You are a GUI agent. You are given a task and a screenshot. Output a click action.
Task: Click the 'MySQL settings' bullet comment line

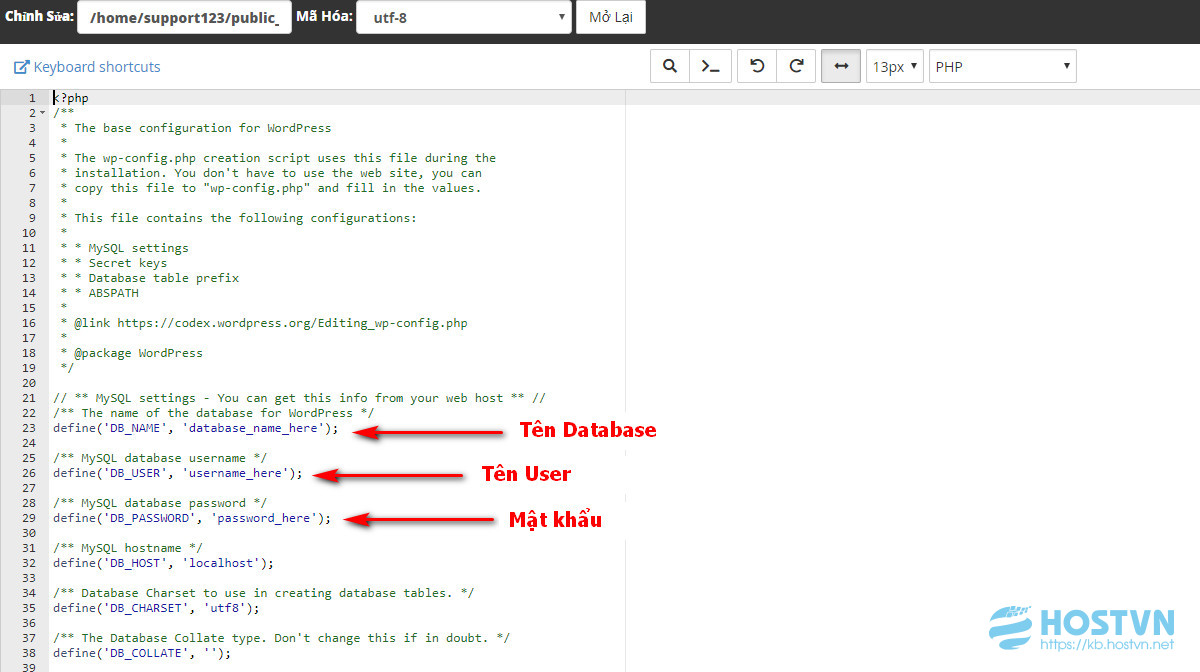[124, 248]
